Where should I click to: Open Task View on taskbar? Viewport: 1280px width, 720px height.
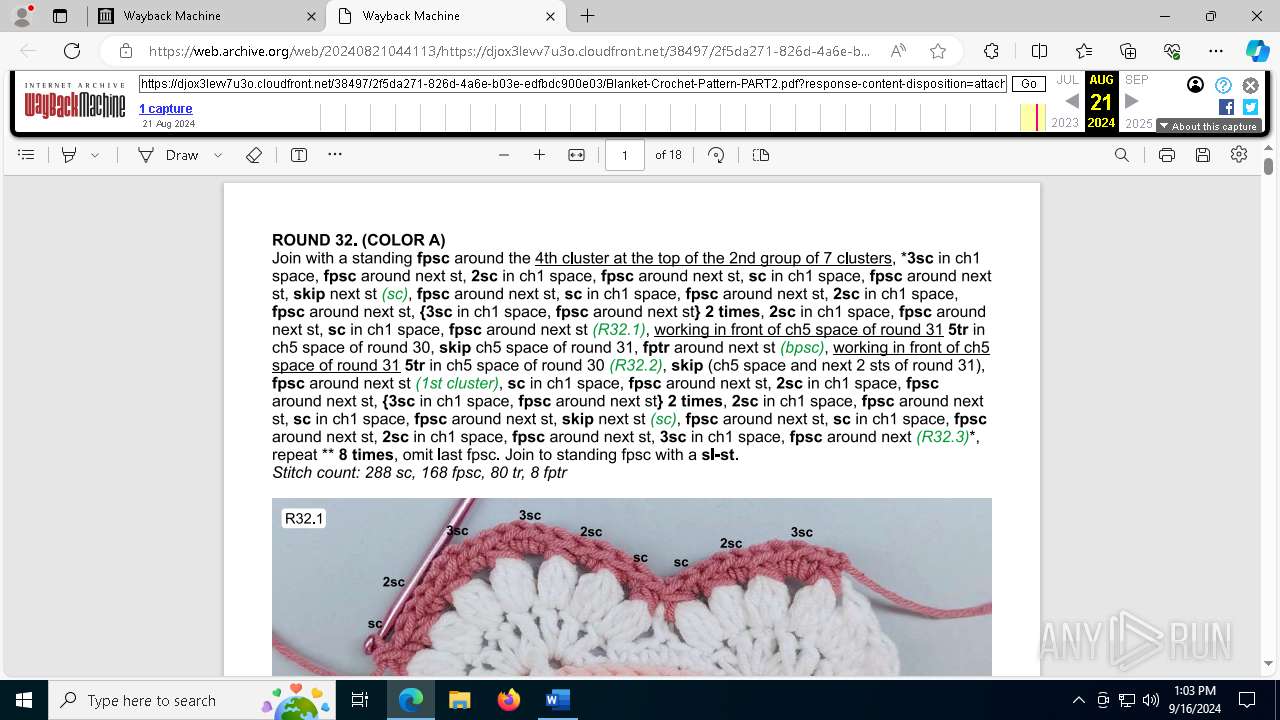[360, 700]
